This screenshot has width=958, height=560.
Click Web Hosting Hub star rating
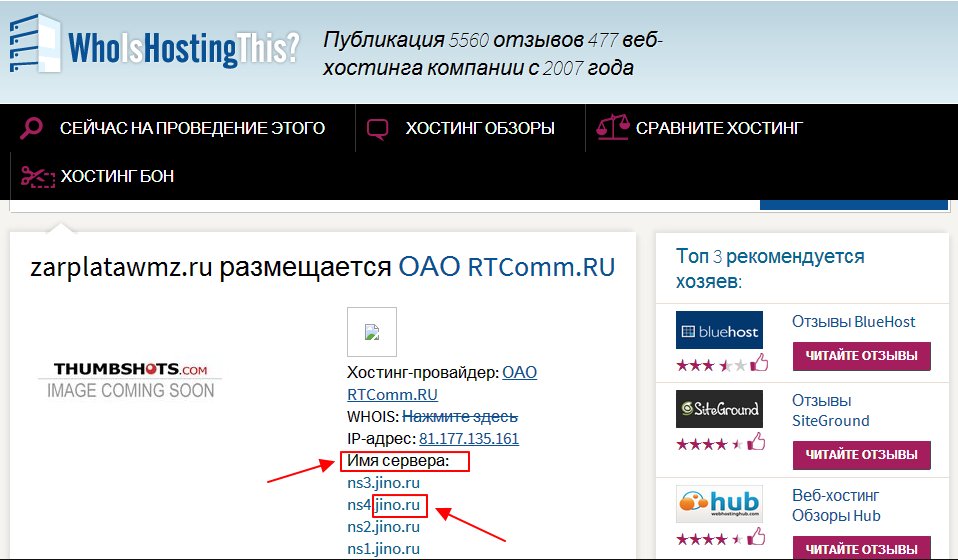click(710, 540)
